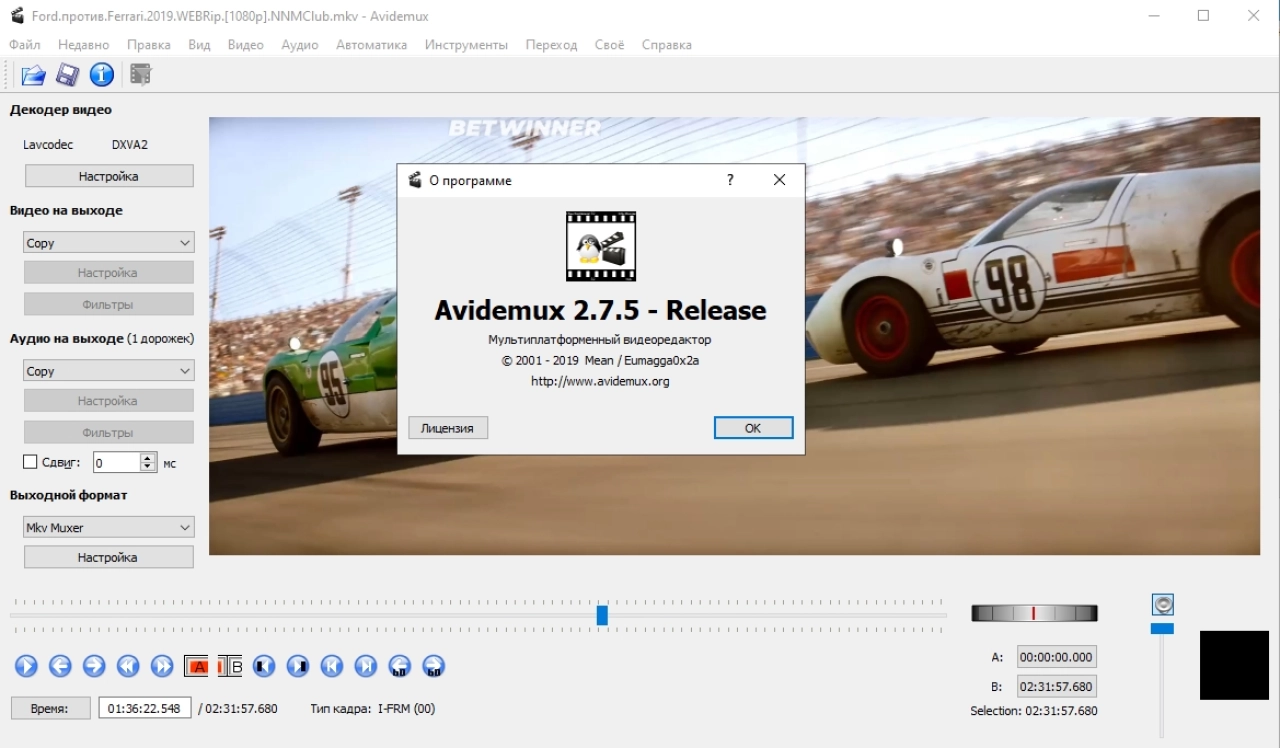Seek to the next black frame

[298, 666]
